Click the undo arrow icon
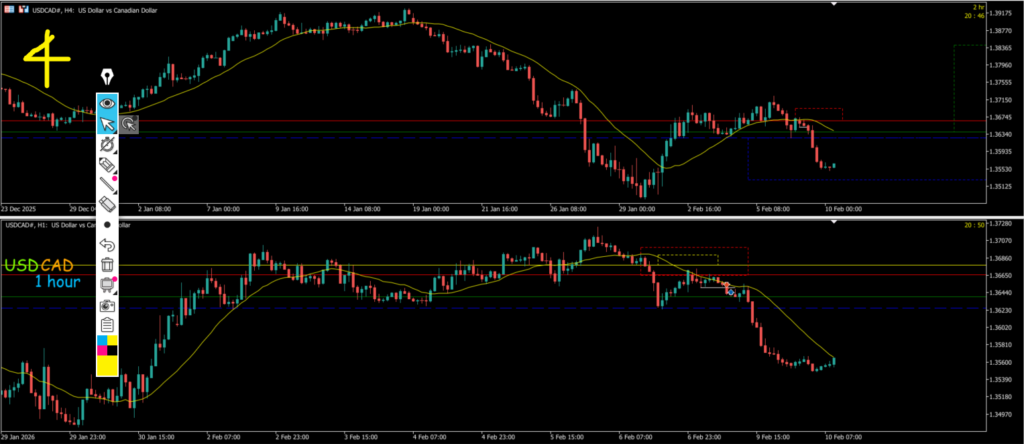 pyautogui.click(x=107, y=245)
